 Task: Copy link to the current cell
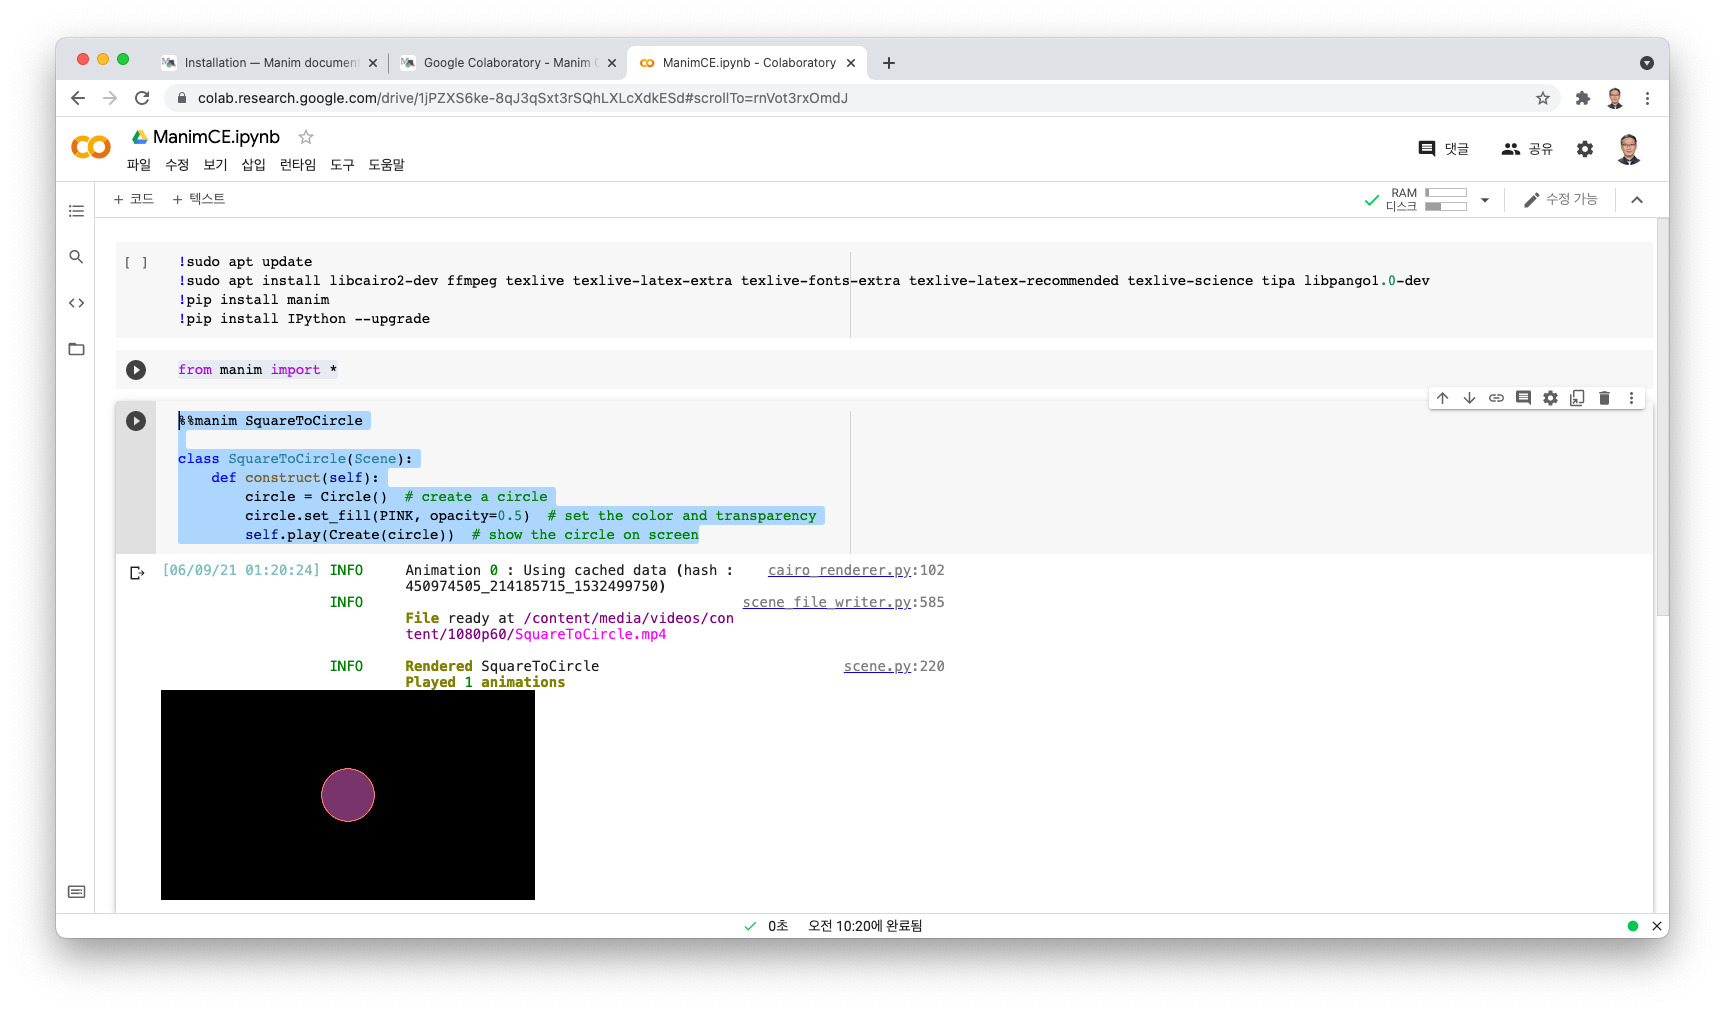pos(1497,397)
